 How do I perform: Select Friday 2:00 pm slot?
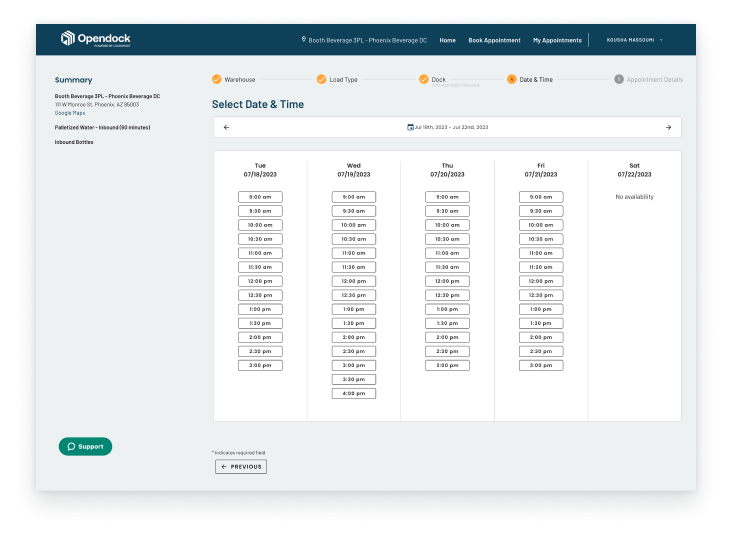pyautogui.click(x=541, y=337)
